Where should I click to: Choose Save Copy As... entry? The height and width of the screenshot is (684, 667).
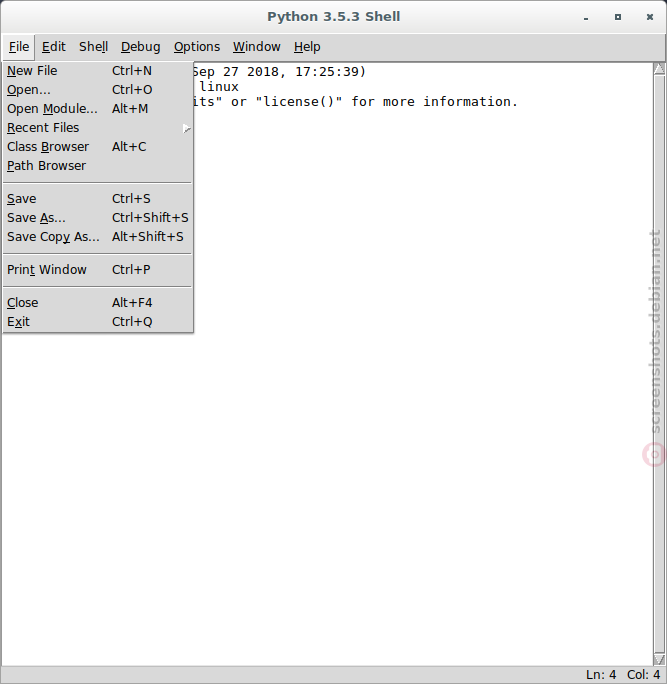[x=98, y=237]
